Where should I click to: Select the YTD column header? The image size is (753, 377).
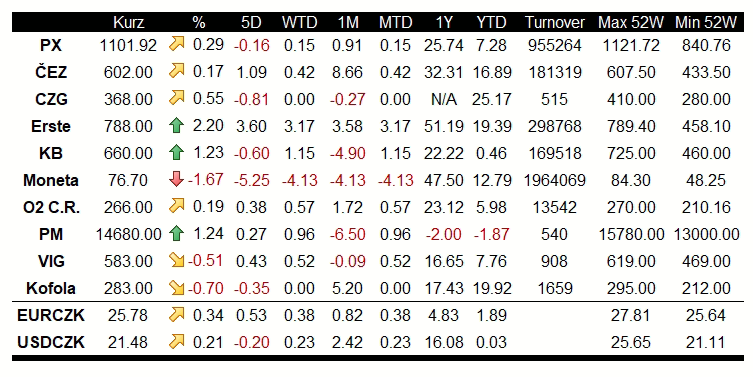click(491, 22)
